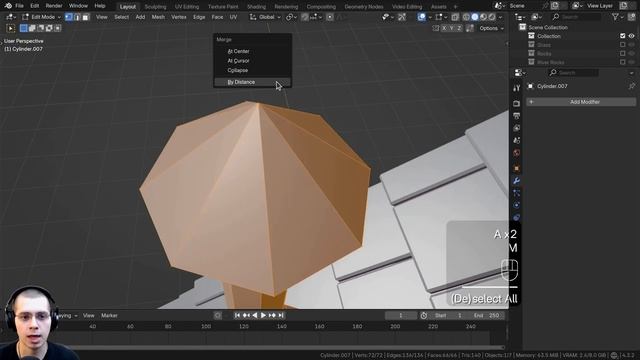Click the Blender logo icon
Screen dimensions: 640x360
click(8, 6)
